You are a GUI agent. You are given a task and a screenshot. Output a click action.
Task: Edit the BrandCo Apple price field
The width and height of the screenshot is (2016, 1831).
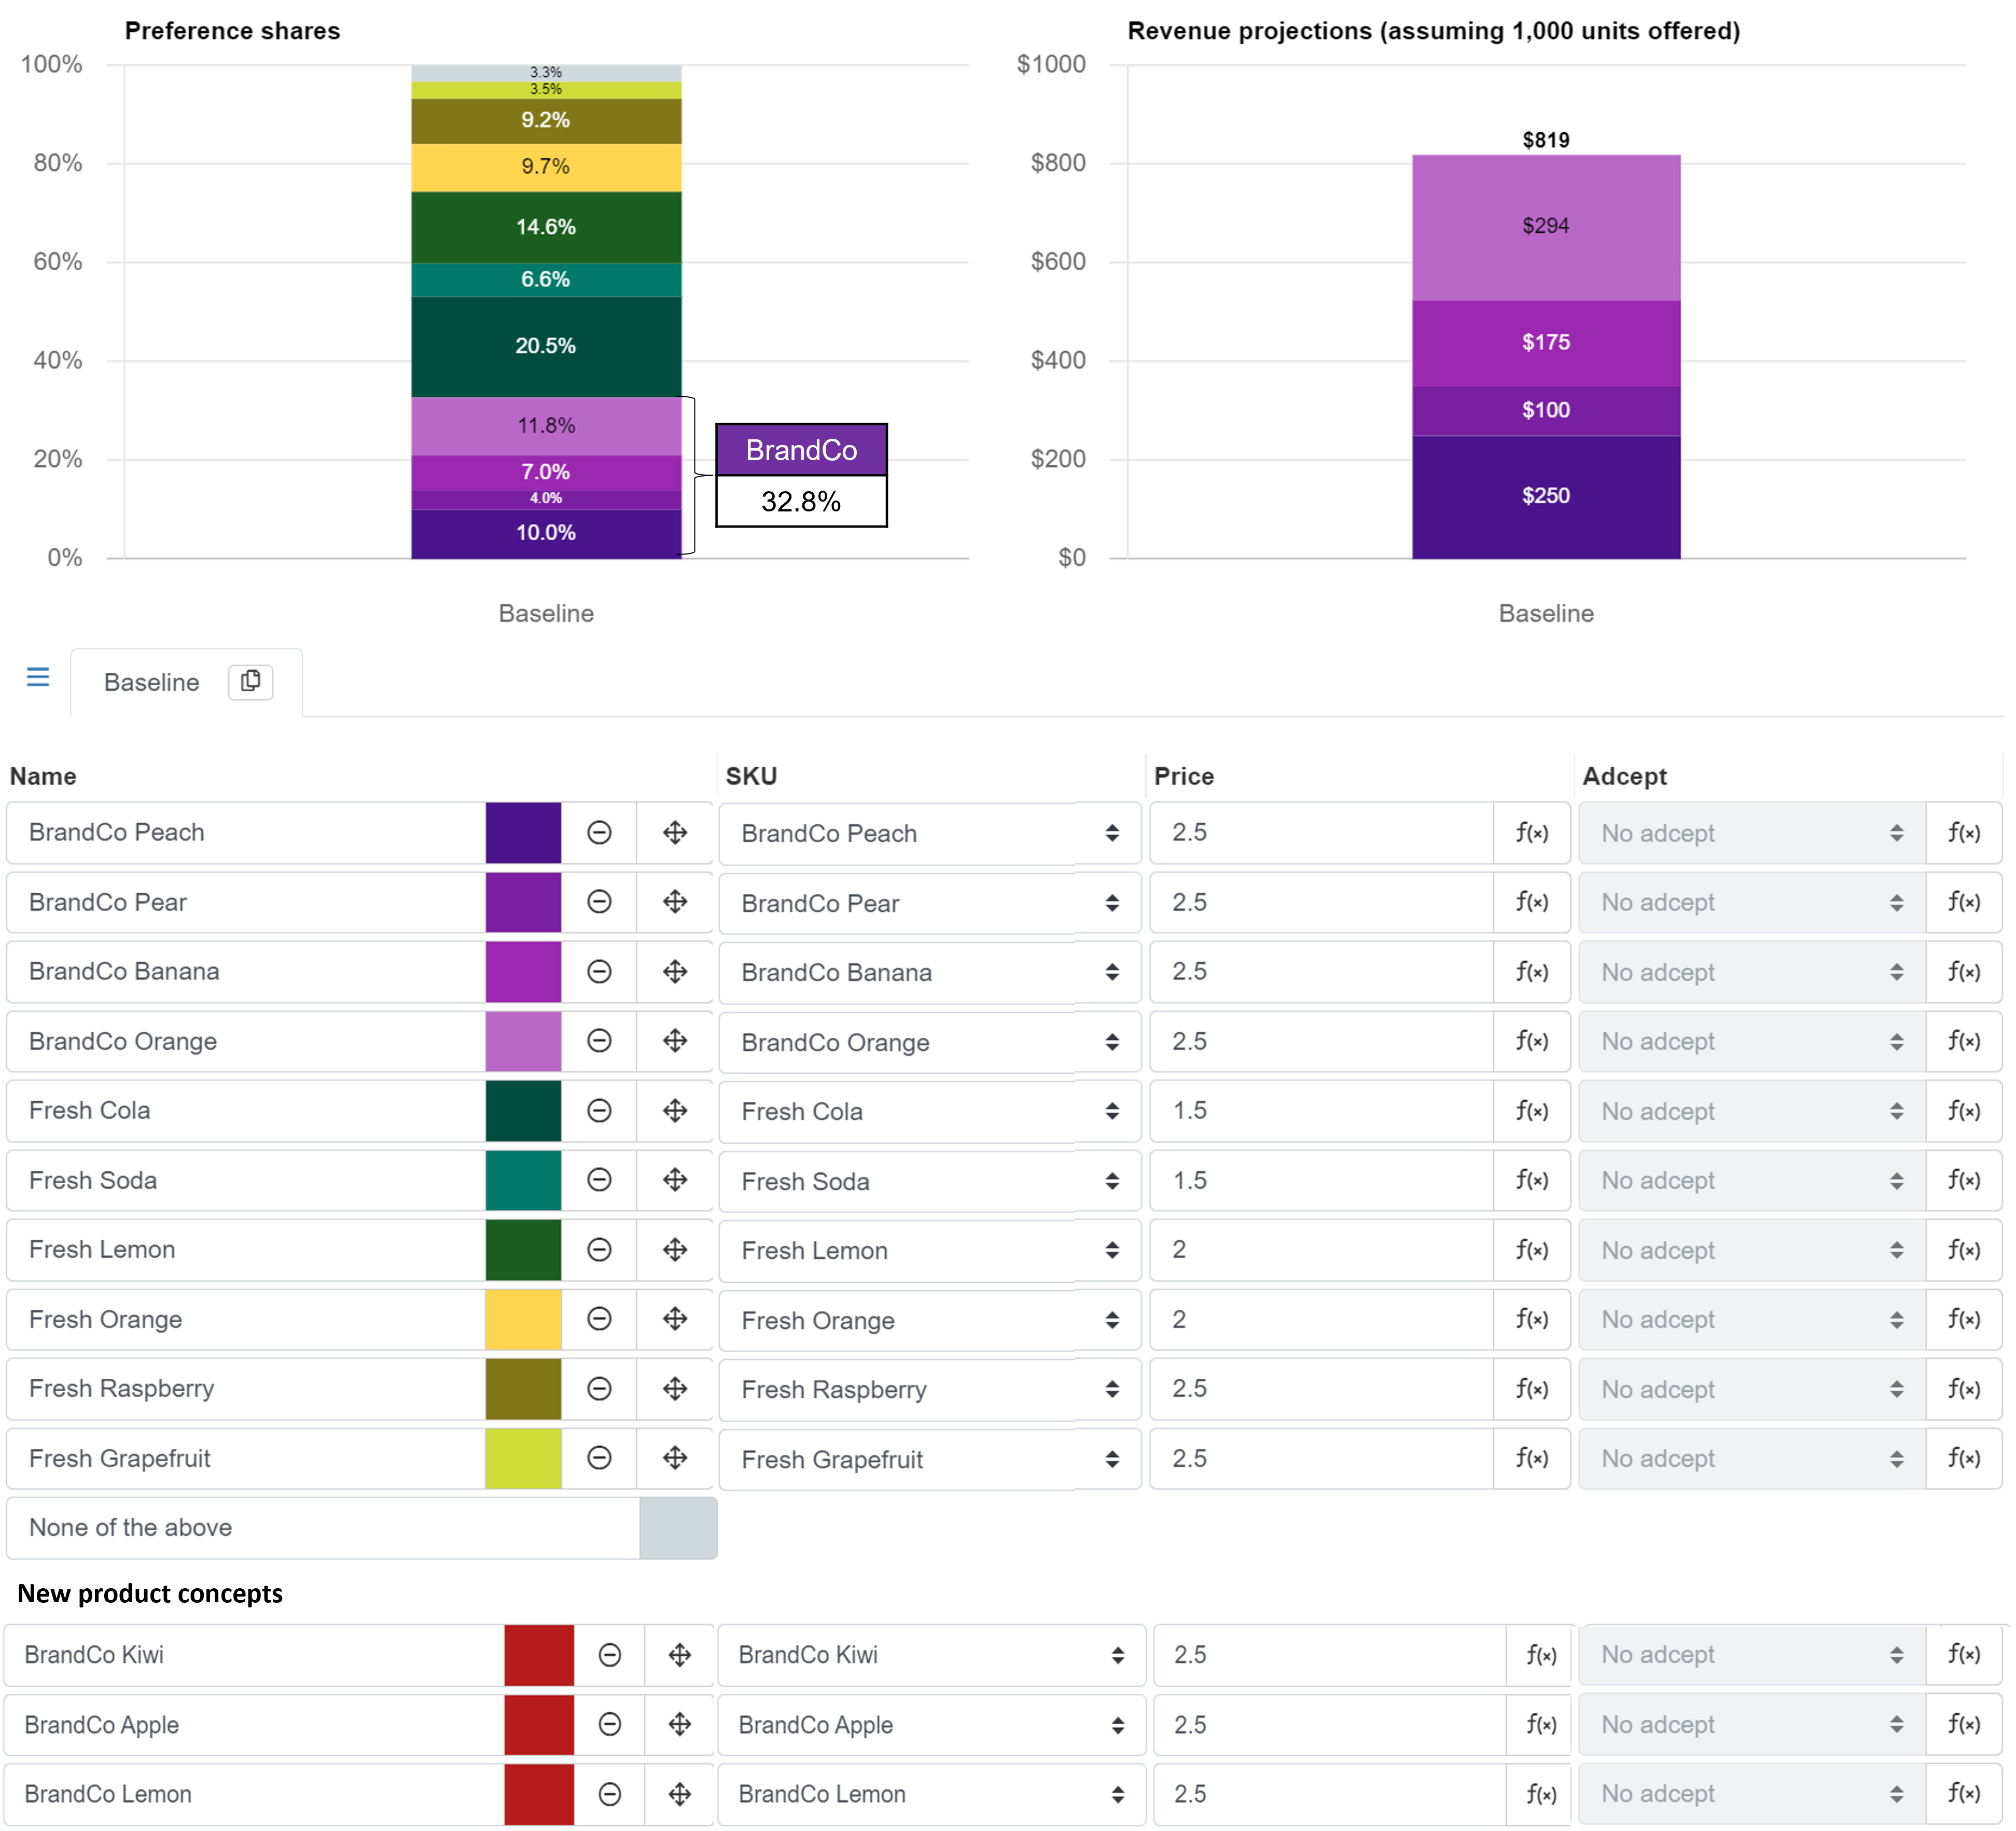1330,1724
